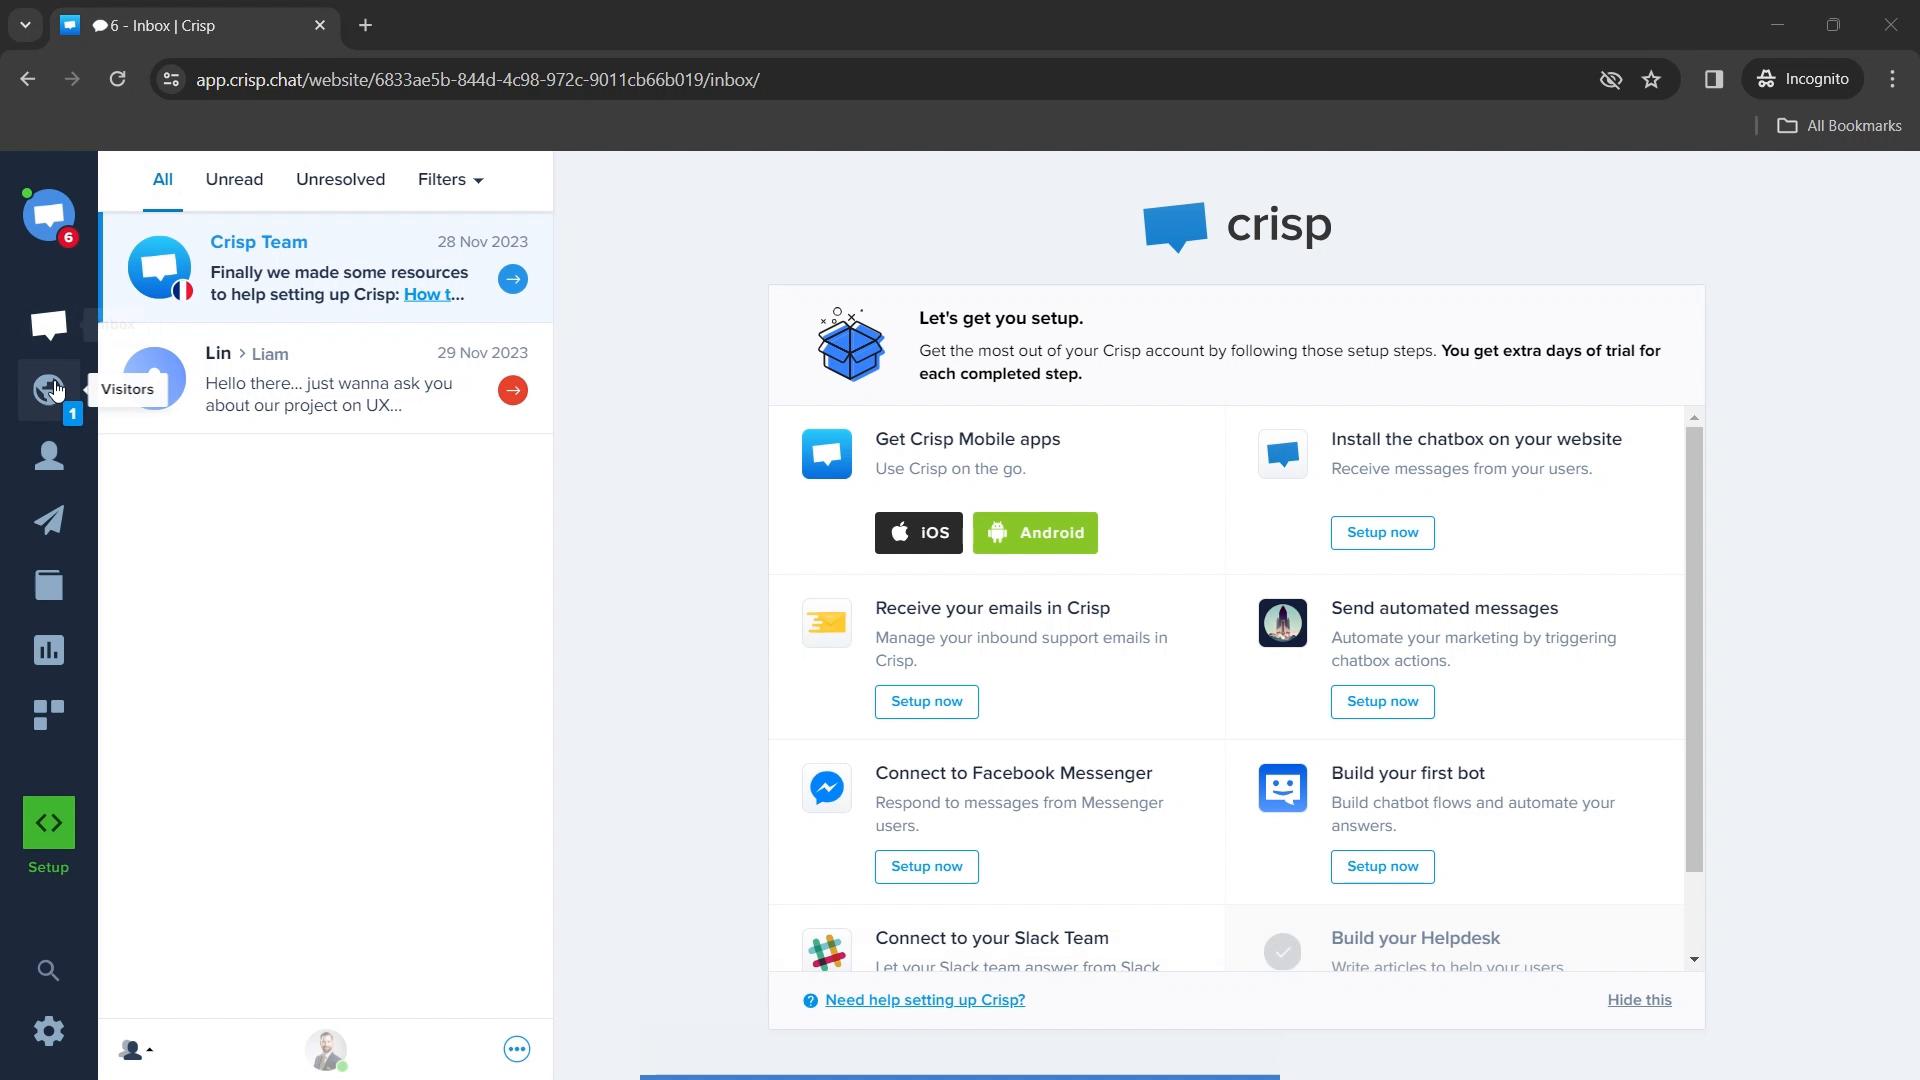The height and width of the screenshot is (1080, 1920).
Task: Click the iOS app download button
Action: click(918, 531)
